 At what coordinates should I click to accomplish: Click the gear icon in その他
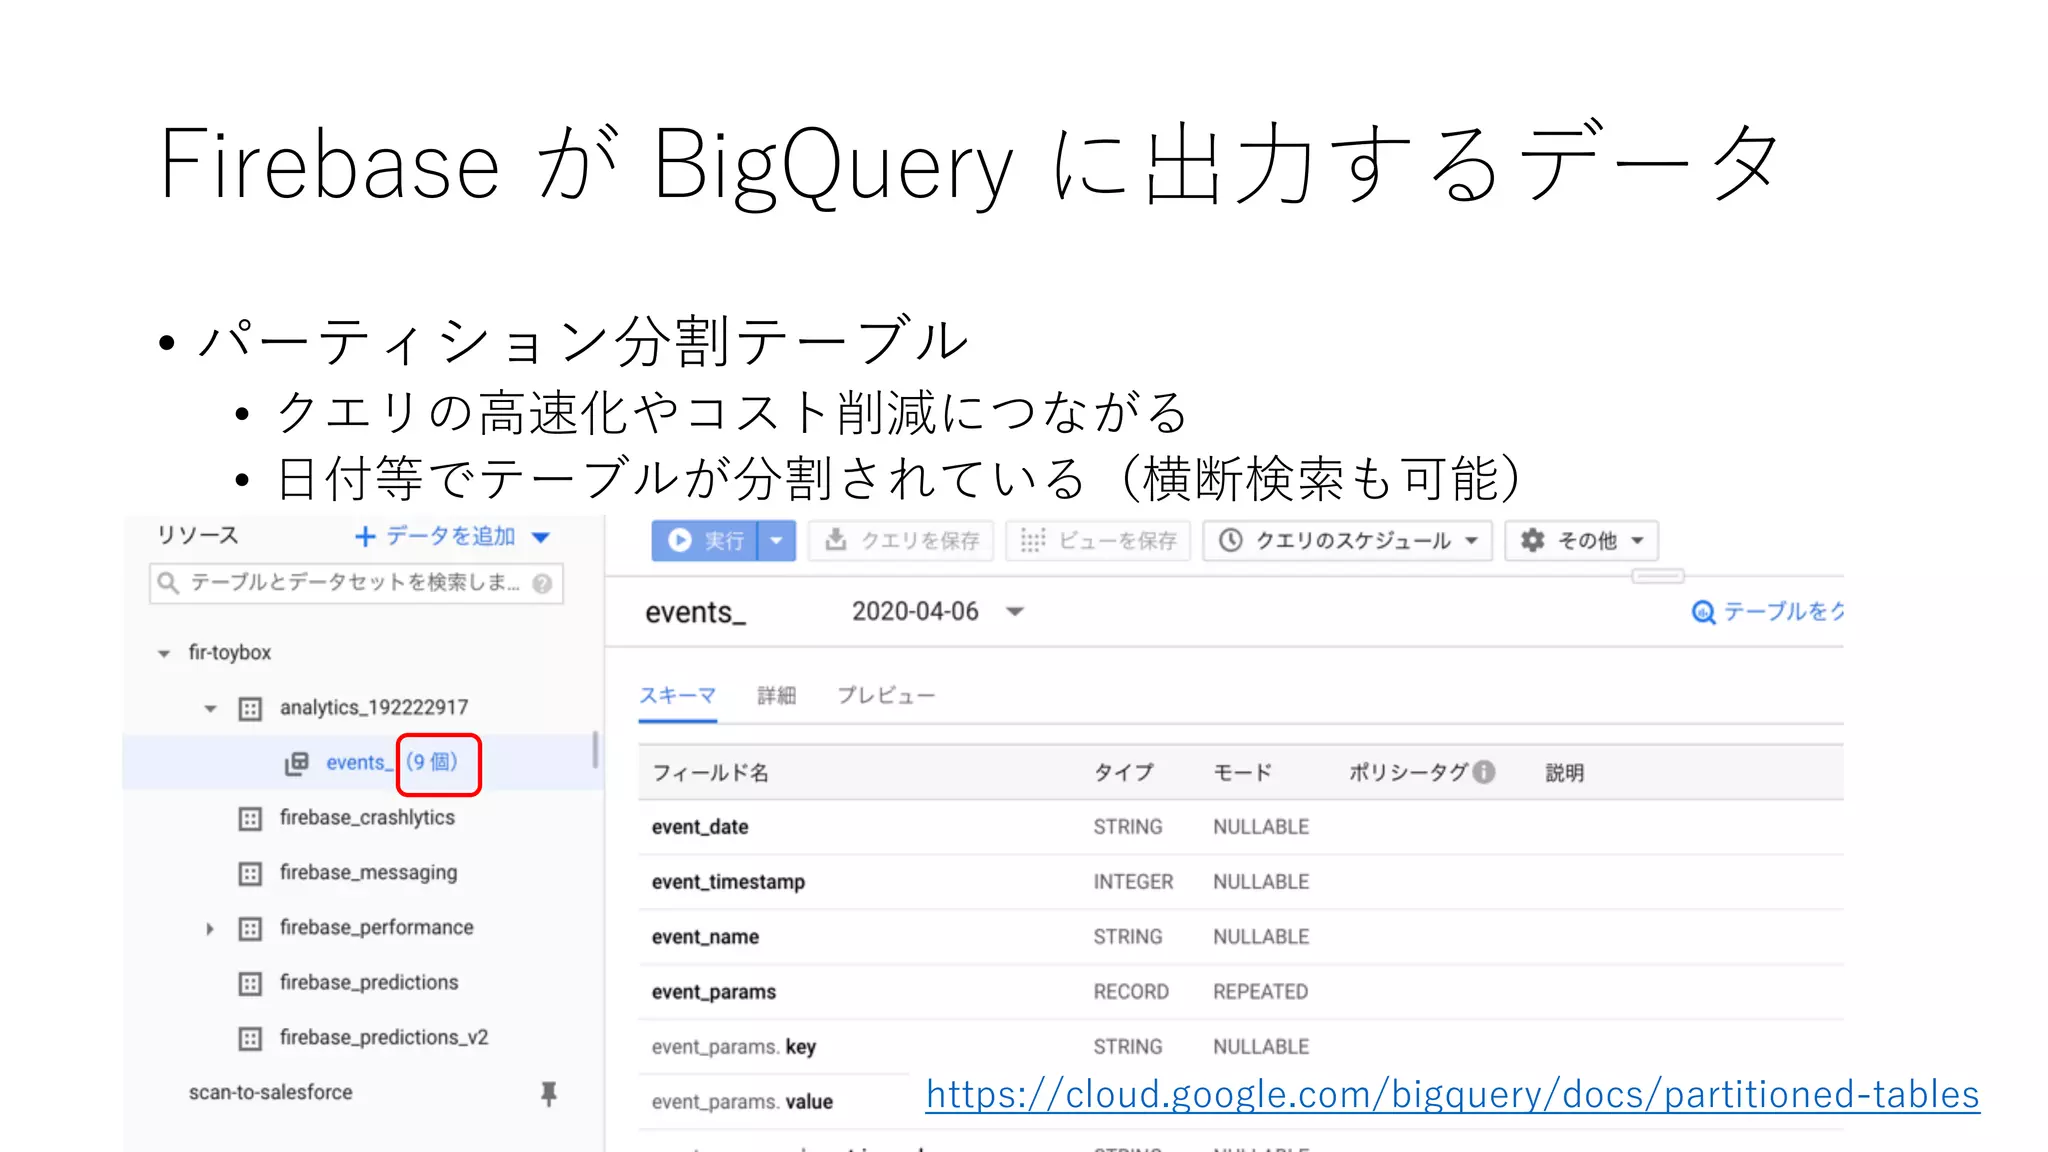(x=1533, y=541)
